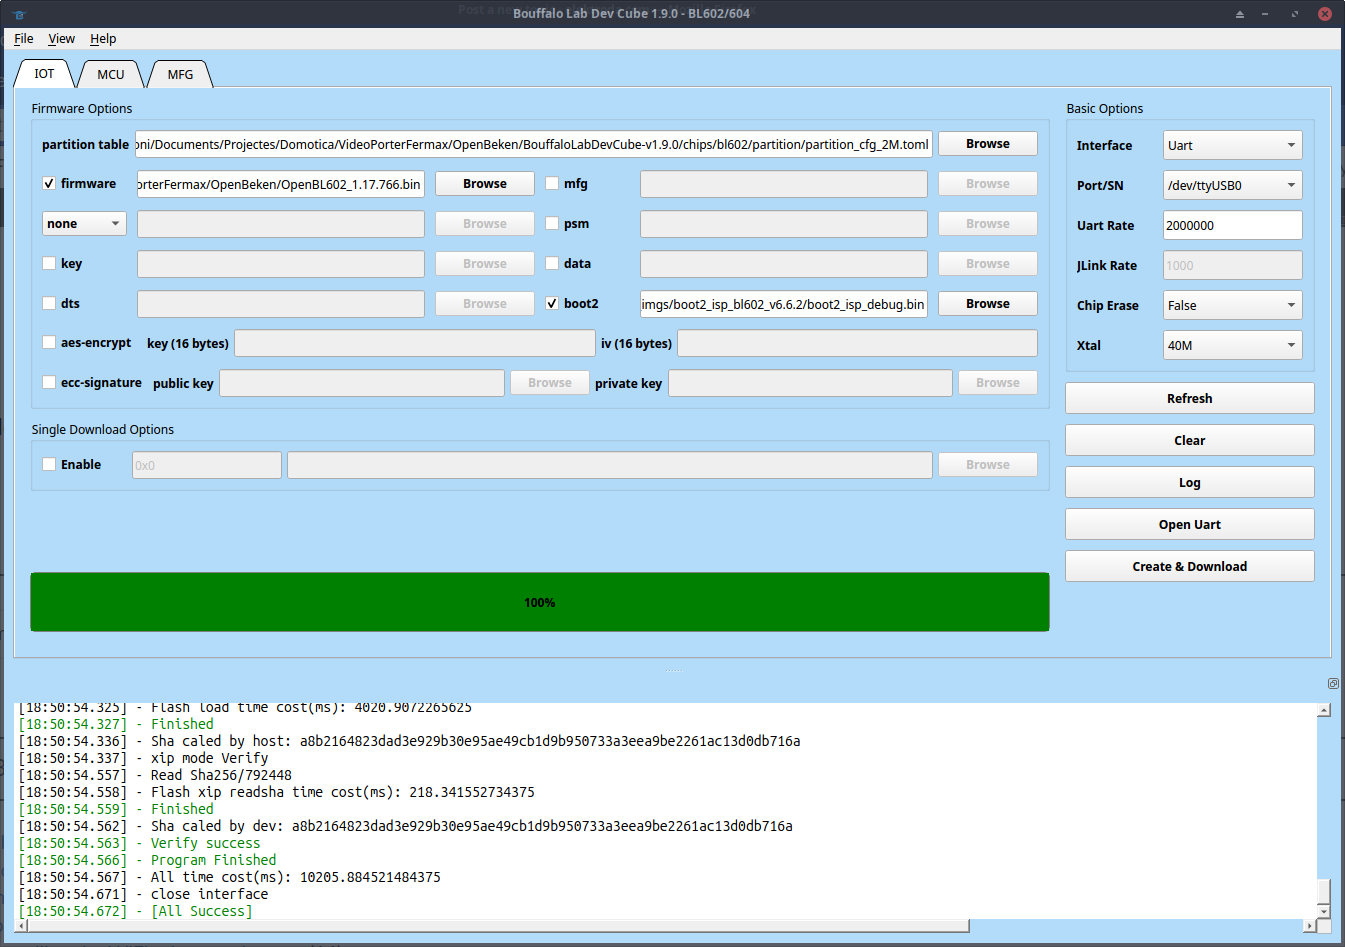The width and height of the screenshot is (1345, 947).
Task: Click the log panel float icon
Action: pos(1333,683)
